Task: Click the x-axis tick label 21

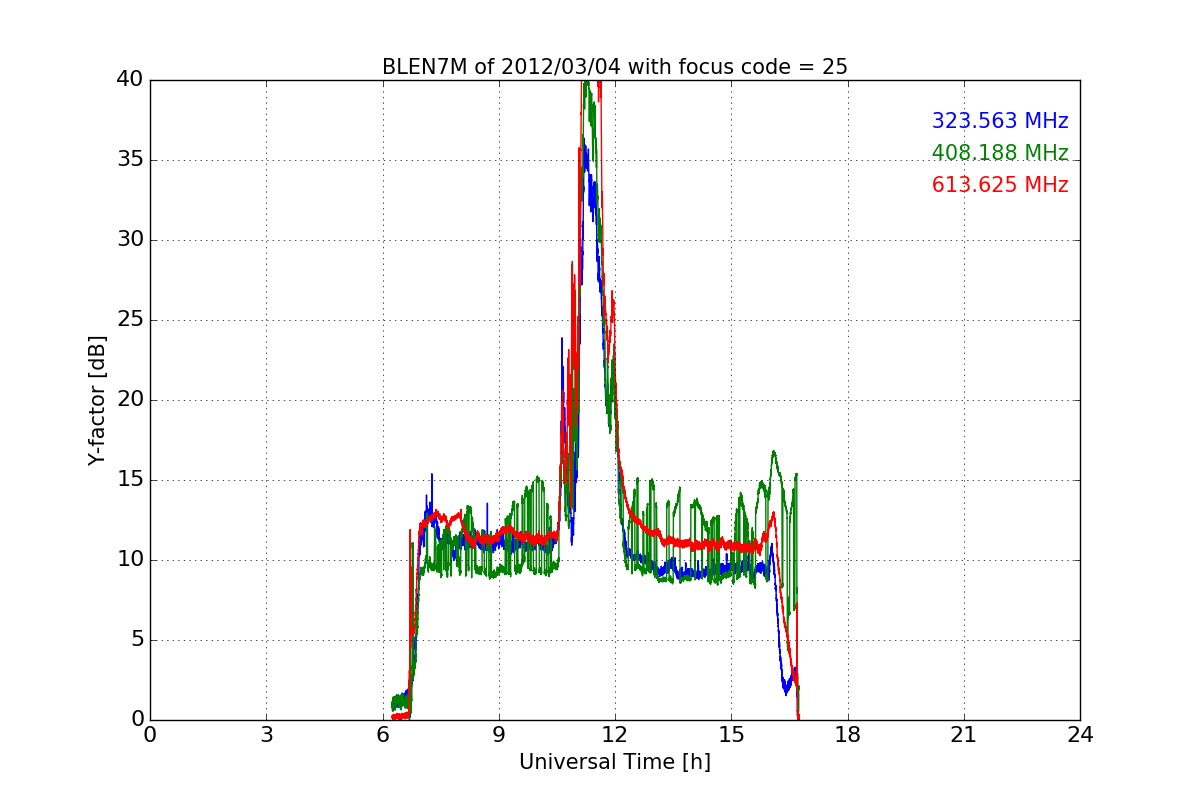Action: click(964, 734)
